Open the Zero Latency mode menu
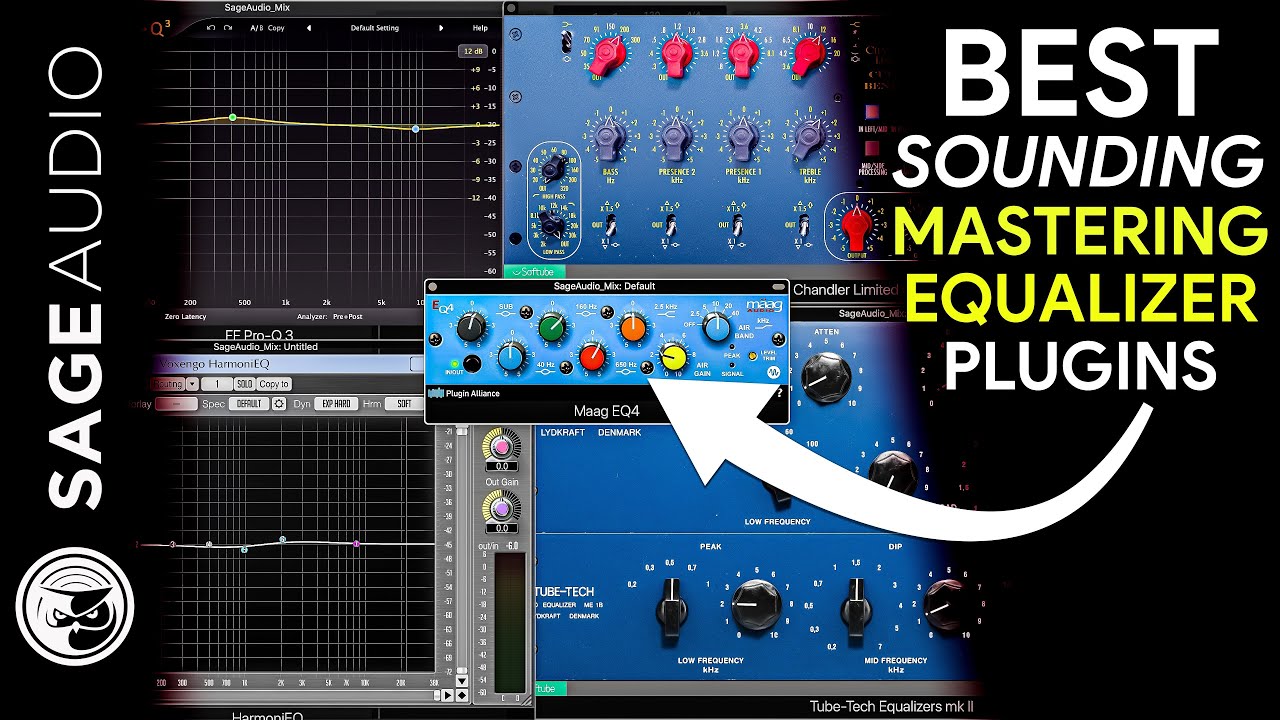This screenshot has height=720, width=1280. (x=183, y=316)
